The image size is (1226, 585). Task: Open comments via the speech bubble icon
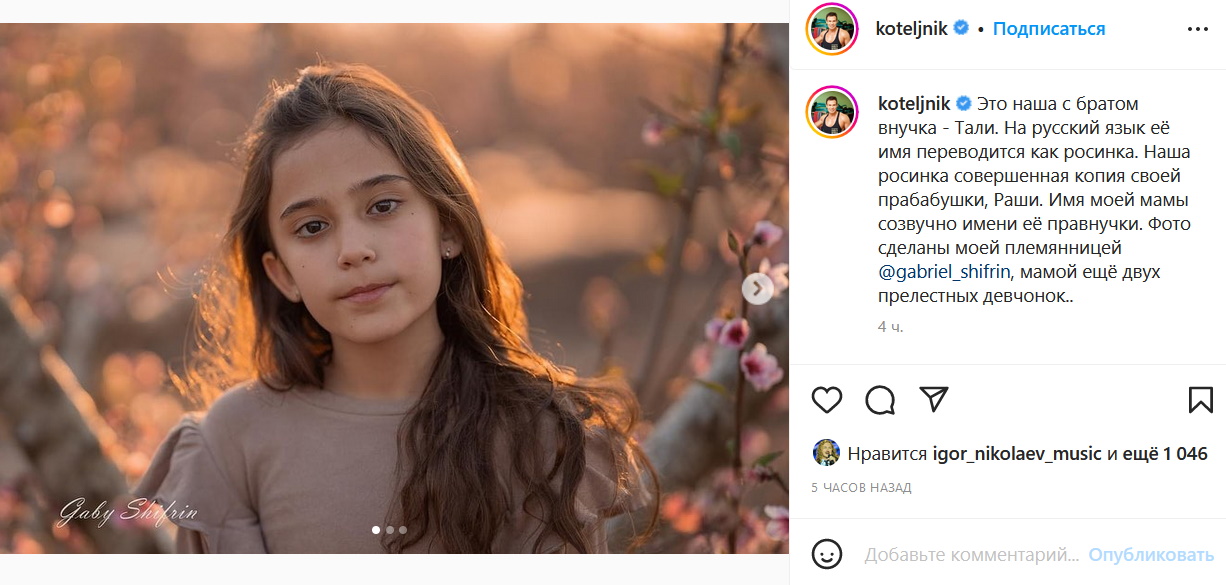pos(880,400)
